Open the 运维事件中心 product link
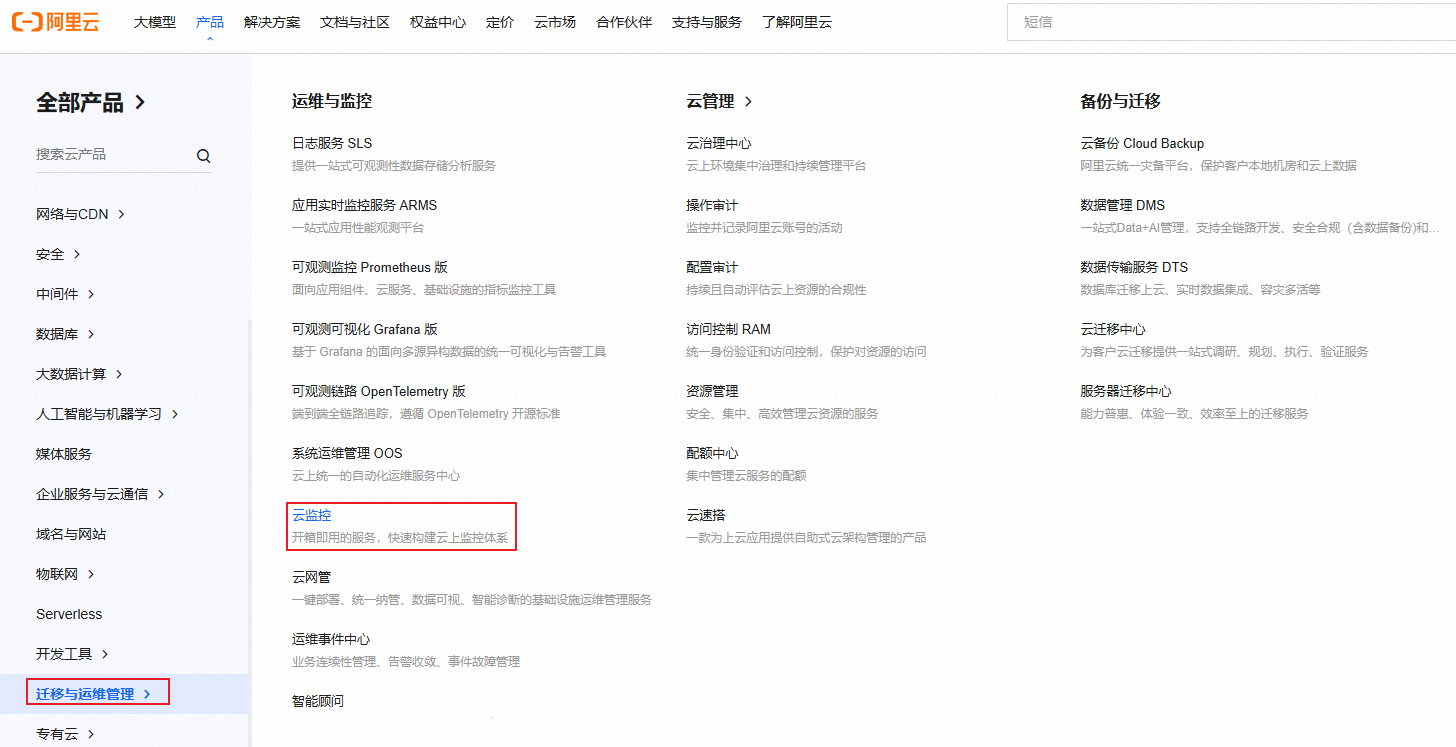The width and height of the screenshot is (1456, 747). click(x=332, y=639)
